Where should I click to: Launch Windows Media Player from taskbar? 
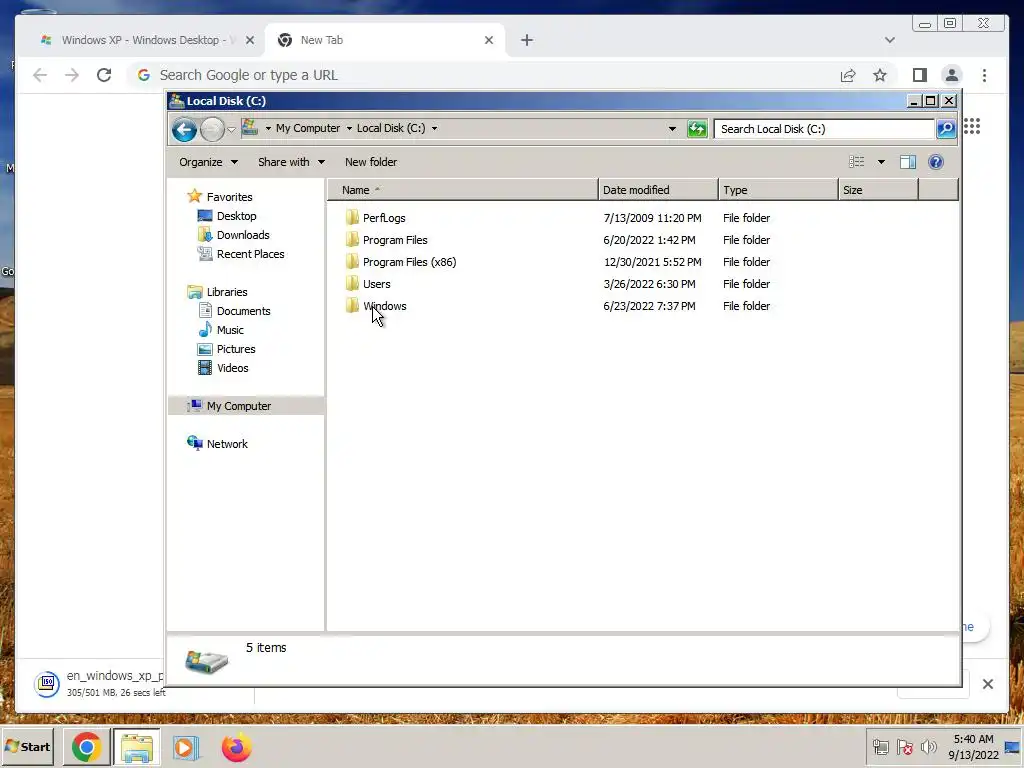pos(186,747)
